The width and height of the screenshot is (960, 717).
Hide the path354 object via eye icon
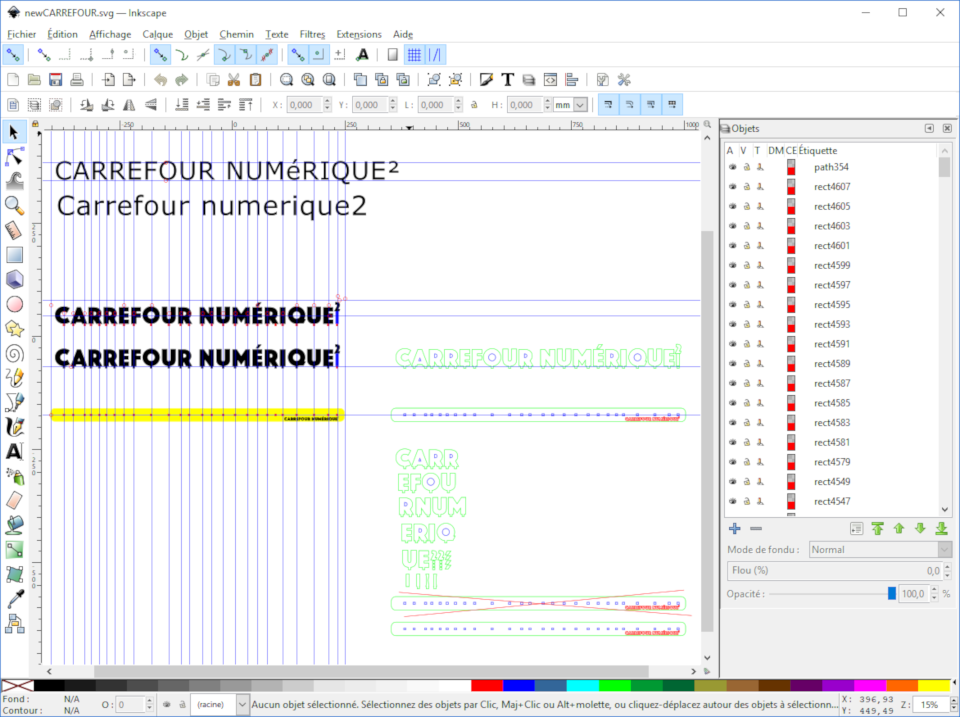tap(732, 167)
